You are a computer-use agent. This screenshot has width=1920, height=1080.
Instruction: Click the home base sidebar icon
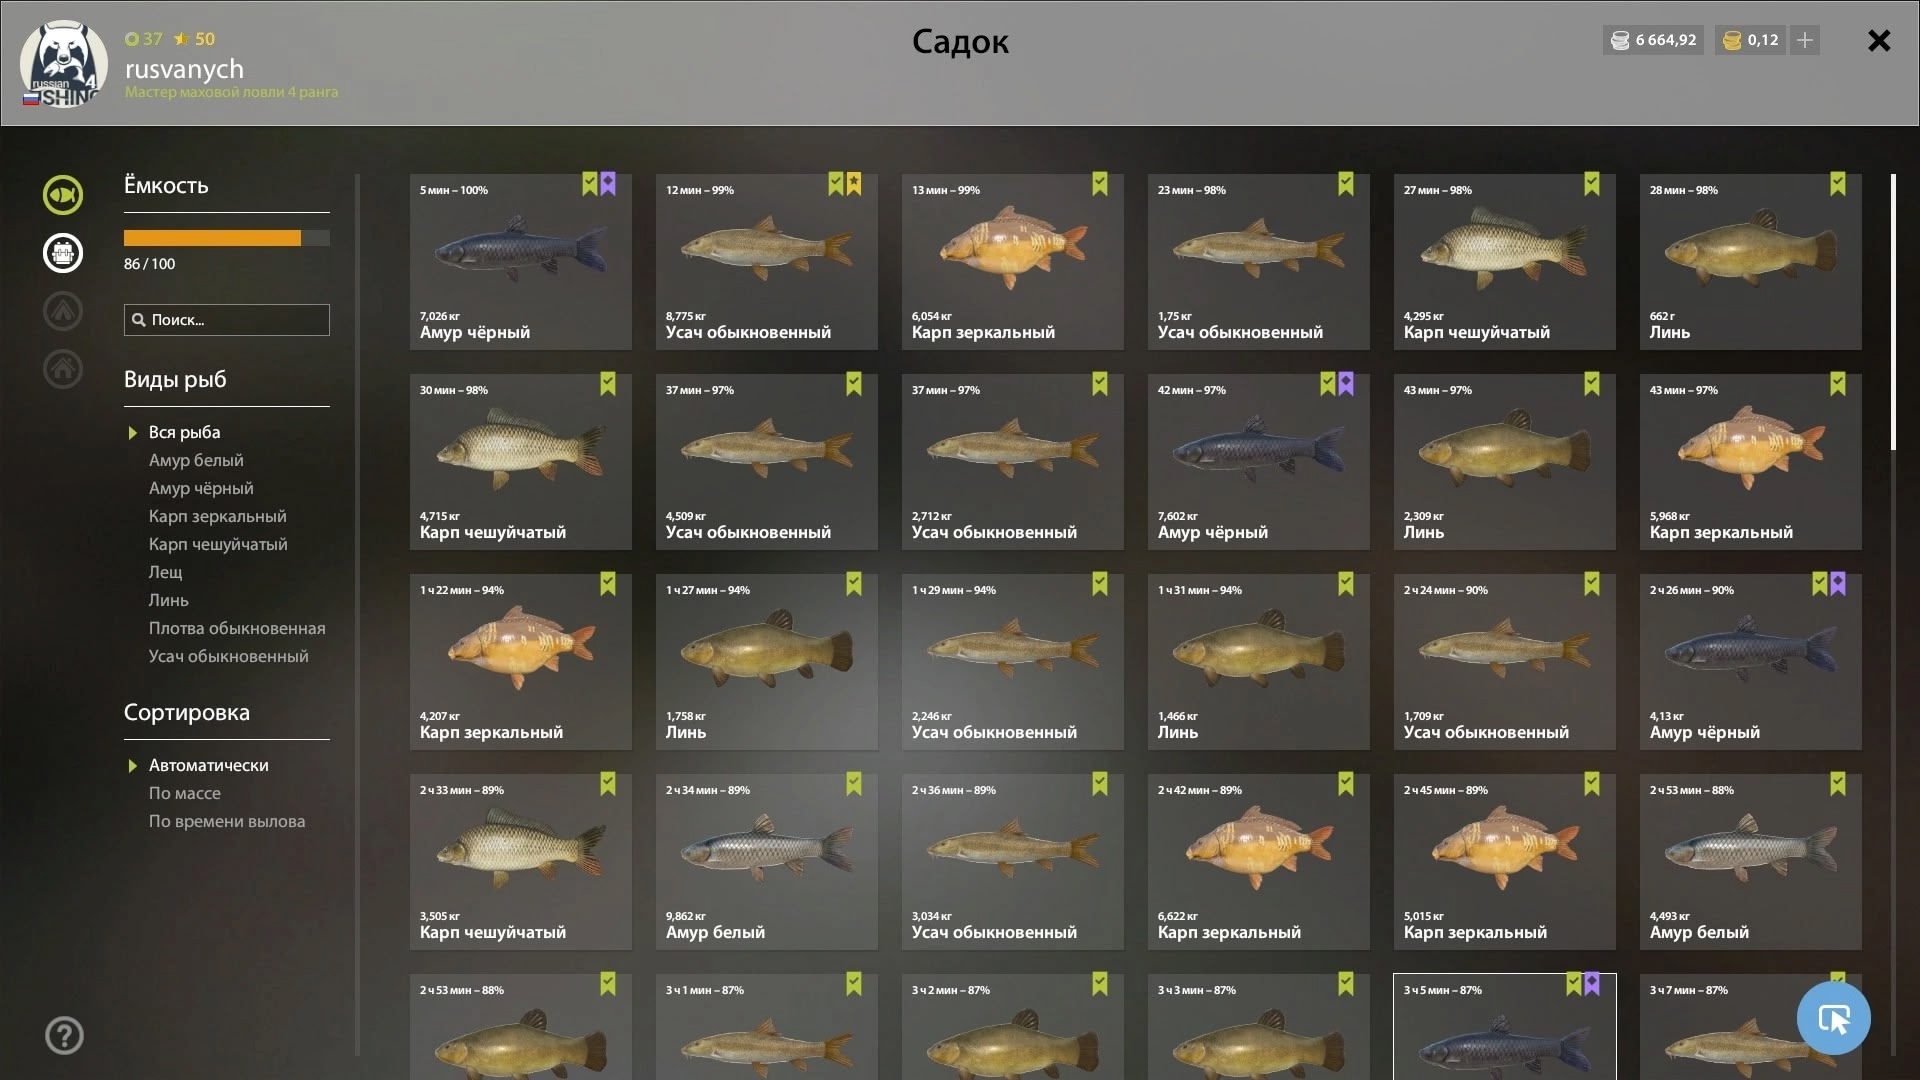coord(63,369)
